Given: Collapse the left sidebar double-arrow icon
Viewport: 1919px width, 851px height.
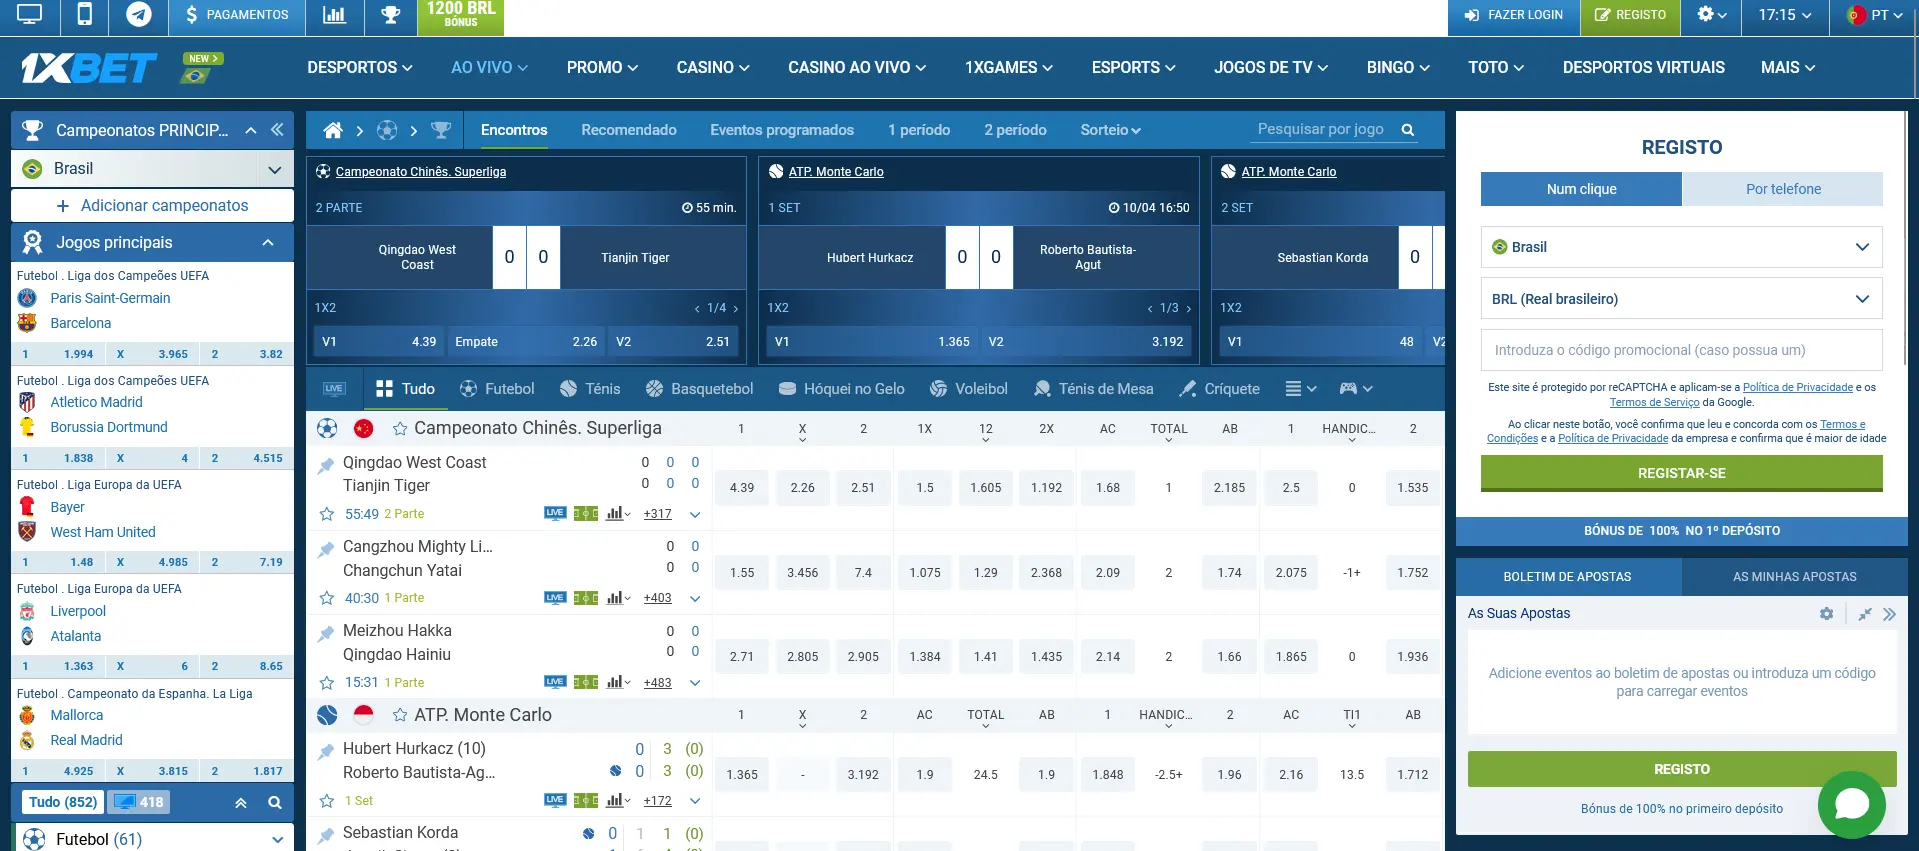Looking at the screenshot, I should (277, 130).
